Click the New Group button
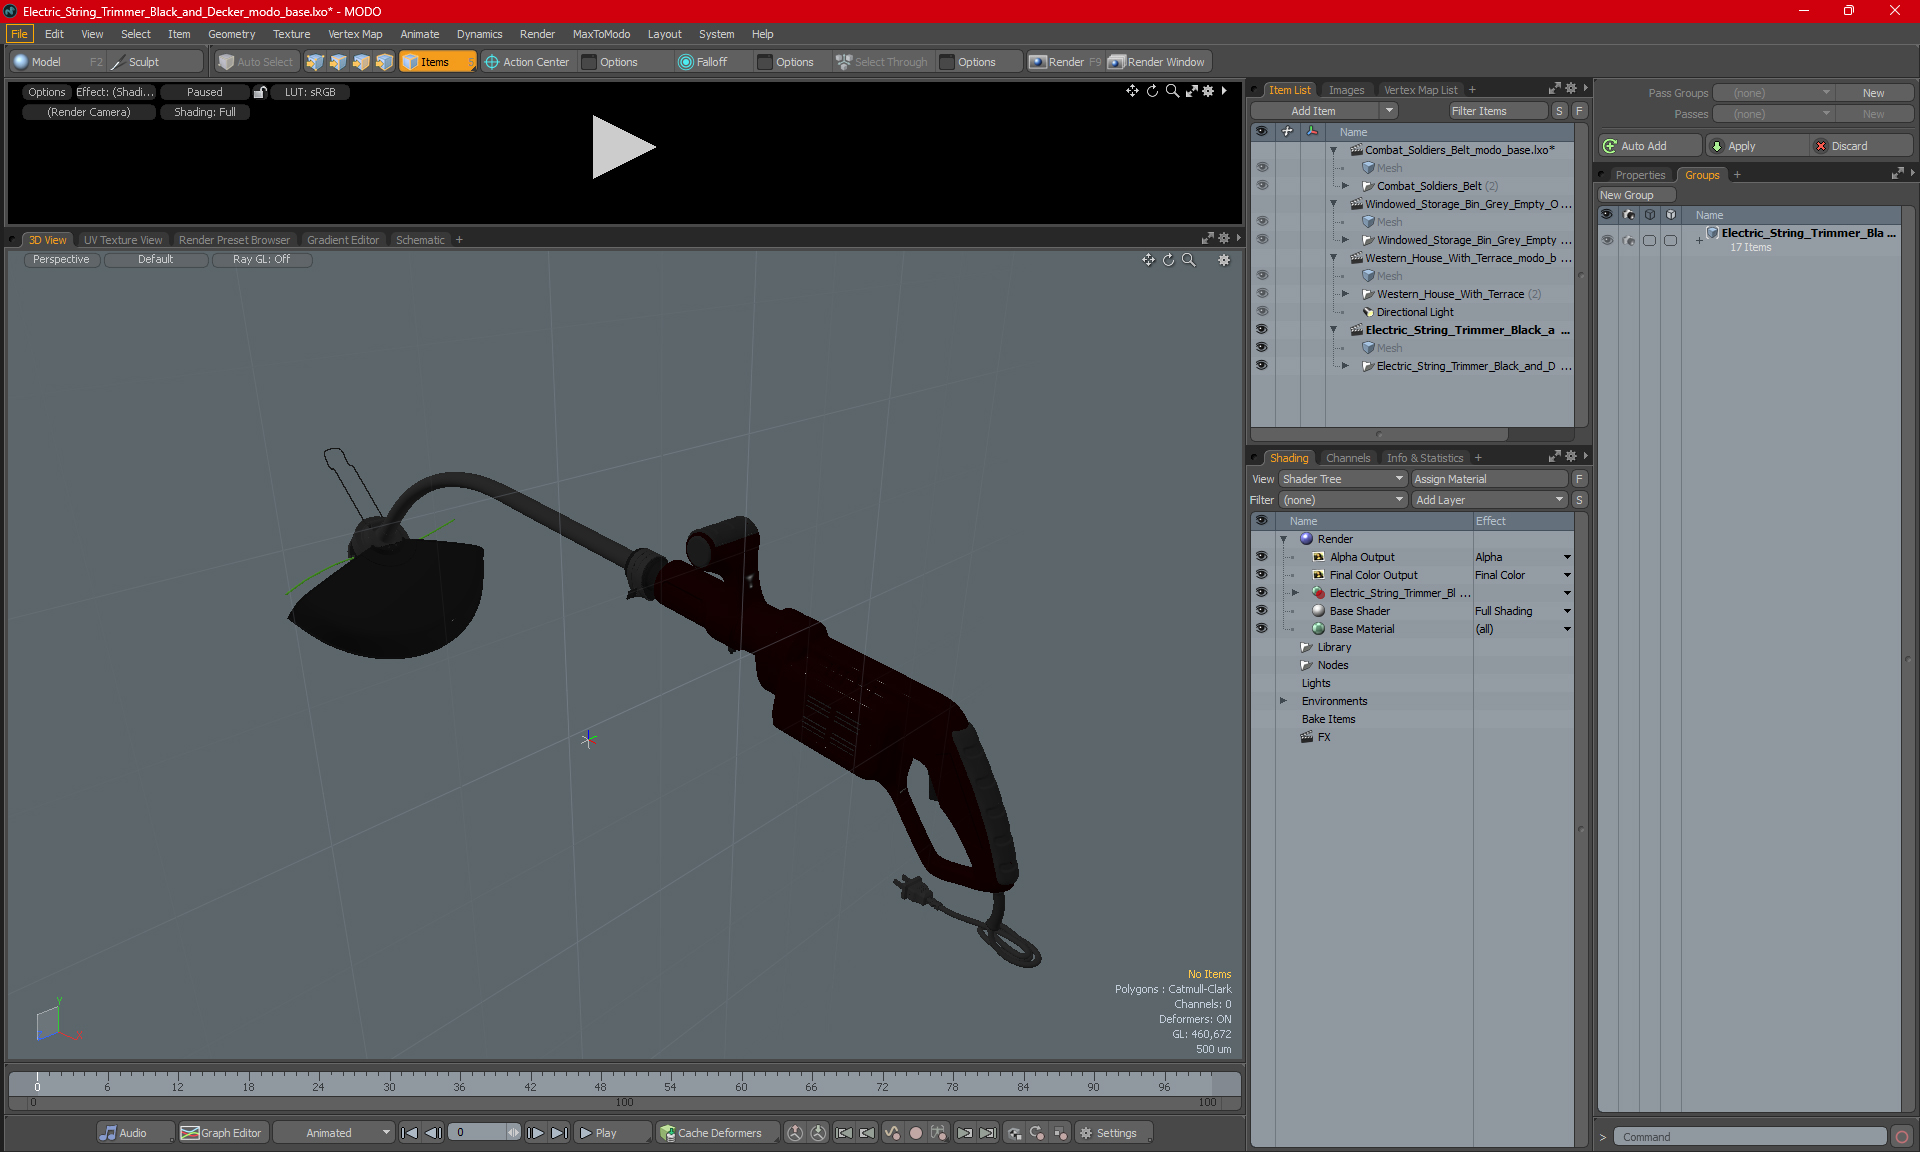1920x1152 pixels. pos(1636,195)
